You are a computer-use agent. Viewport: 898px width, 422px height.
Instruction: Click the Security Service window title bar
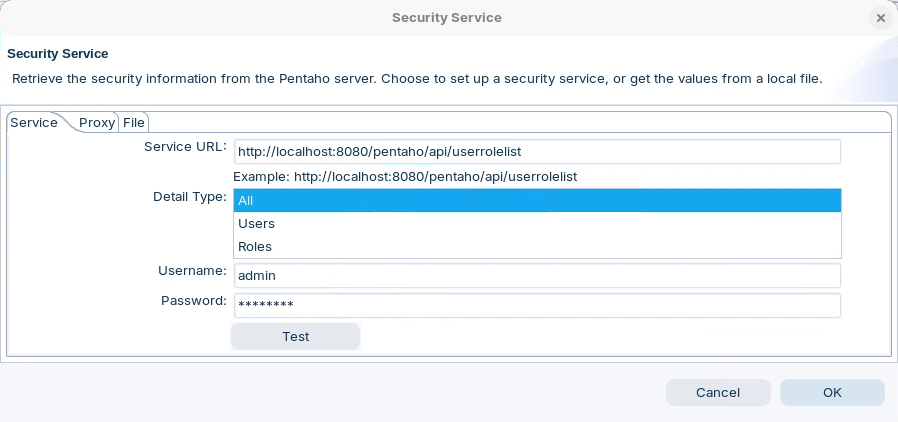coord(446,18)
